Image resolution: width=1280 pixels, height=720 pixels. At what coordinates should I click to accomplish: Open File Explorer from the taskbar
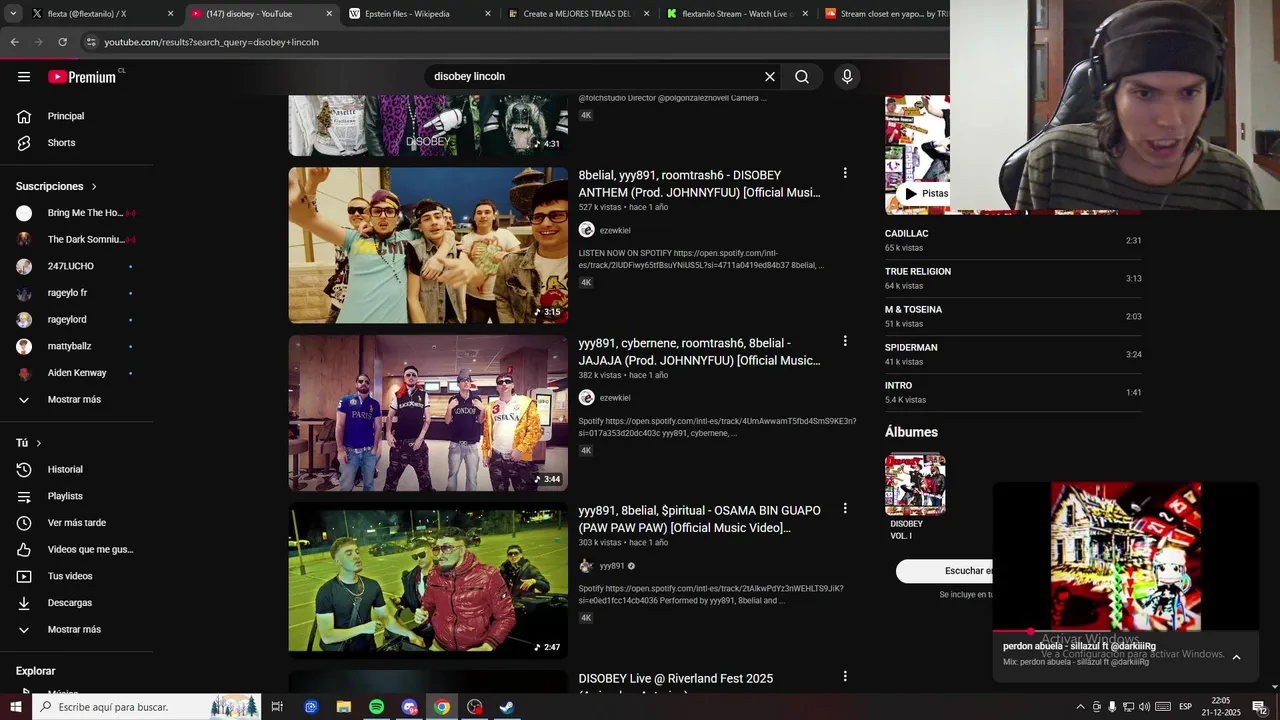[x=344, y=707]
